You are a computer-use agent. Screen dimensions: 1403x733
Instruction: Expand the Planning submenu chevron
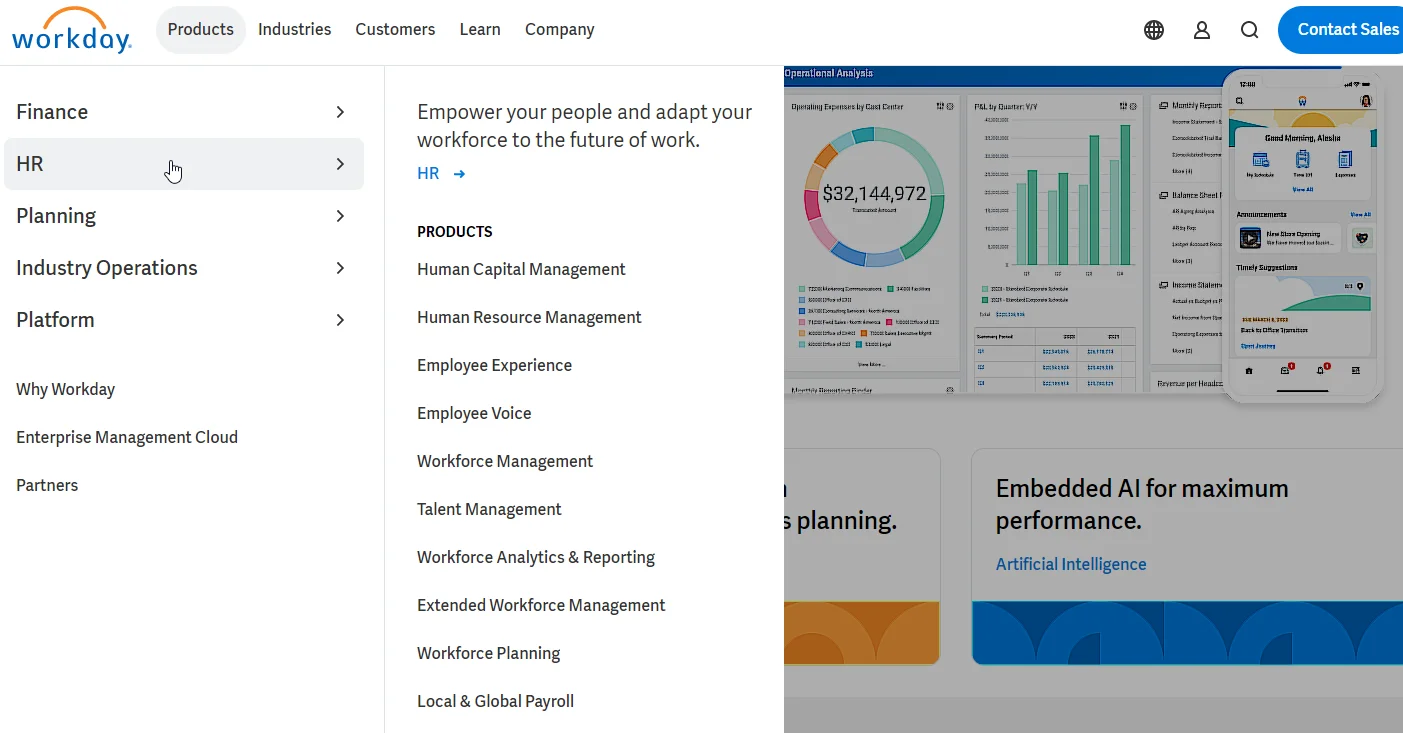(x=340, y=216)
